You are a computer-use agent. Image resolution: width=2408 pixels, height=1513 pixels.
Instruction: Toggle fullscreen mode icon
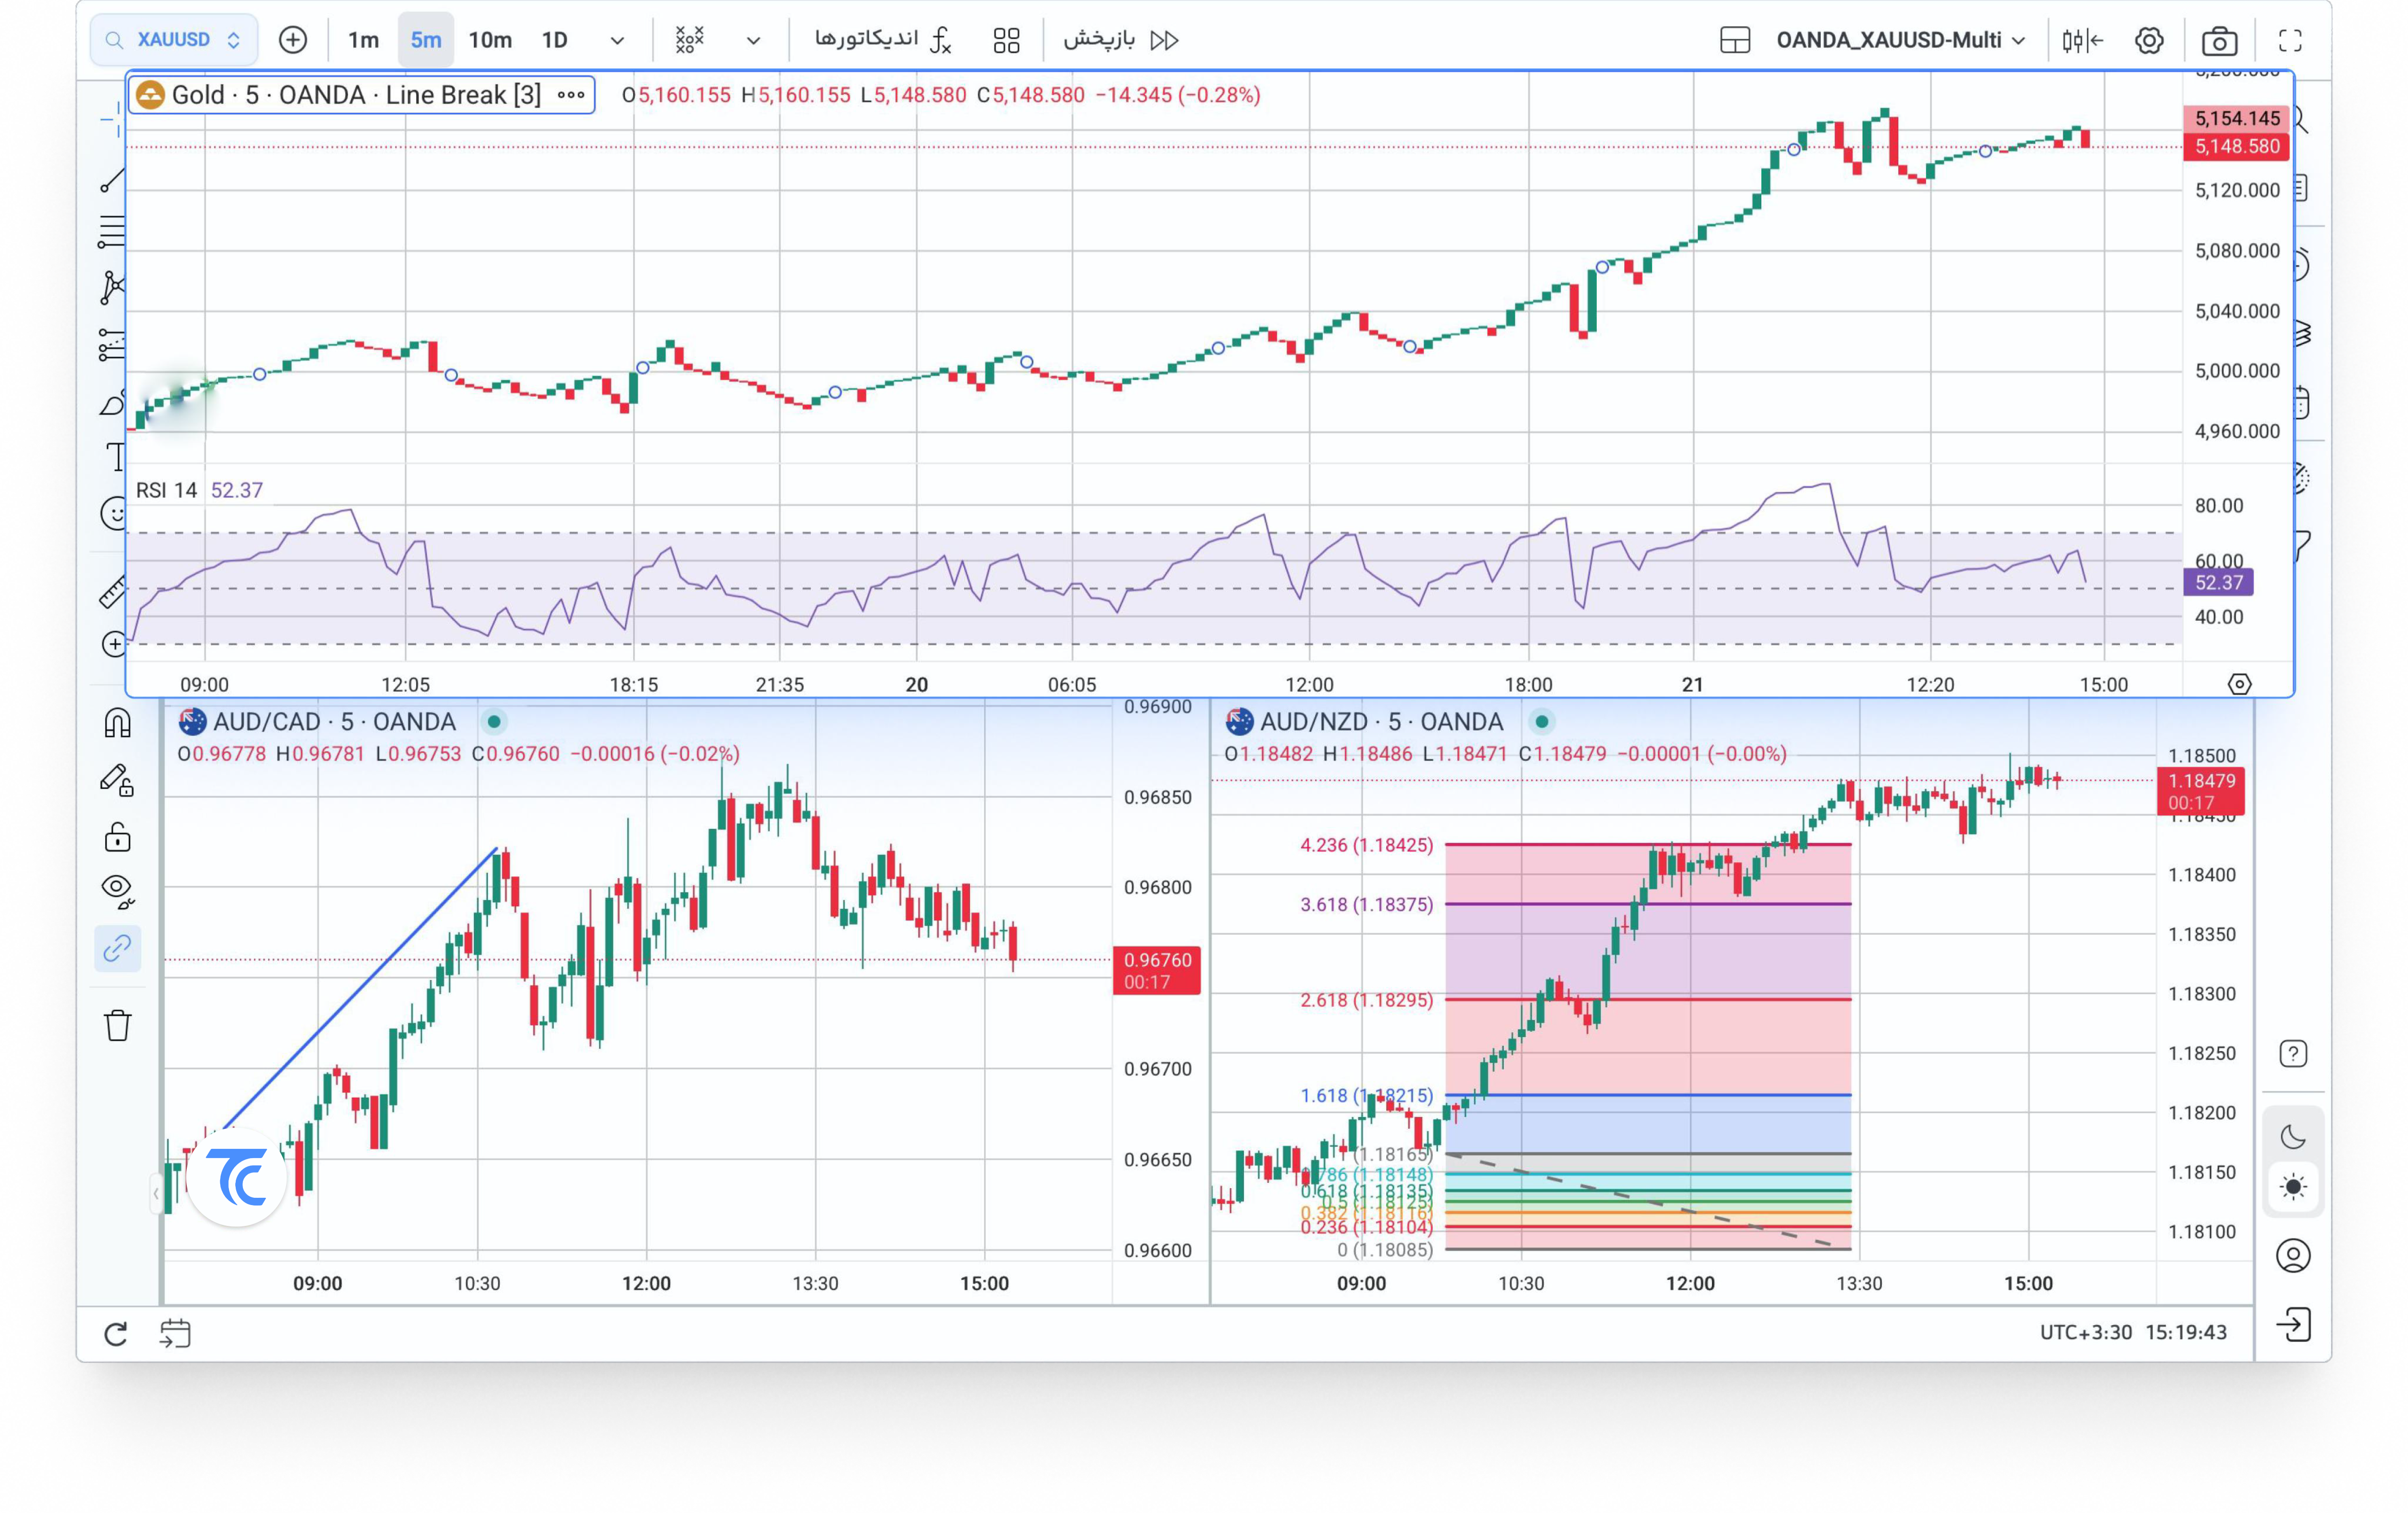click(2290, 41)
